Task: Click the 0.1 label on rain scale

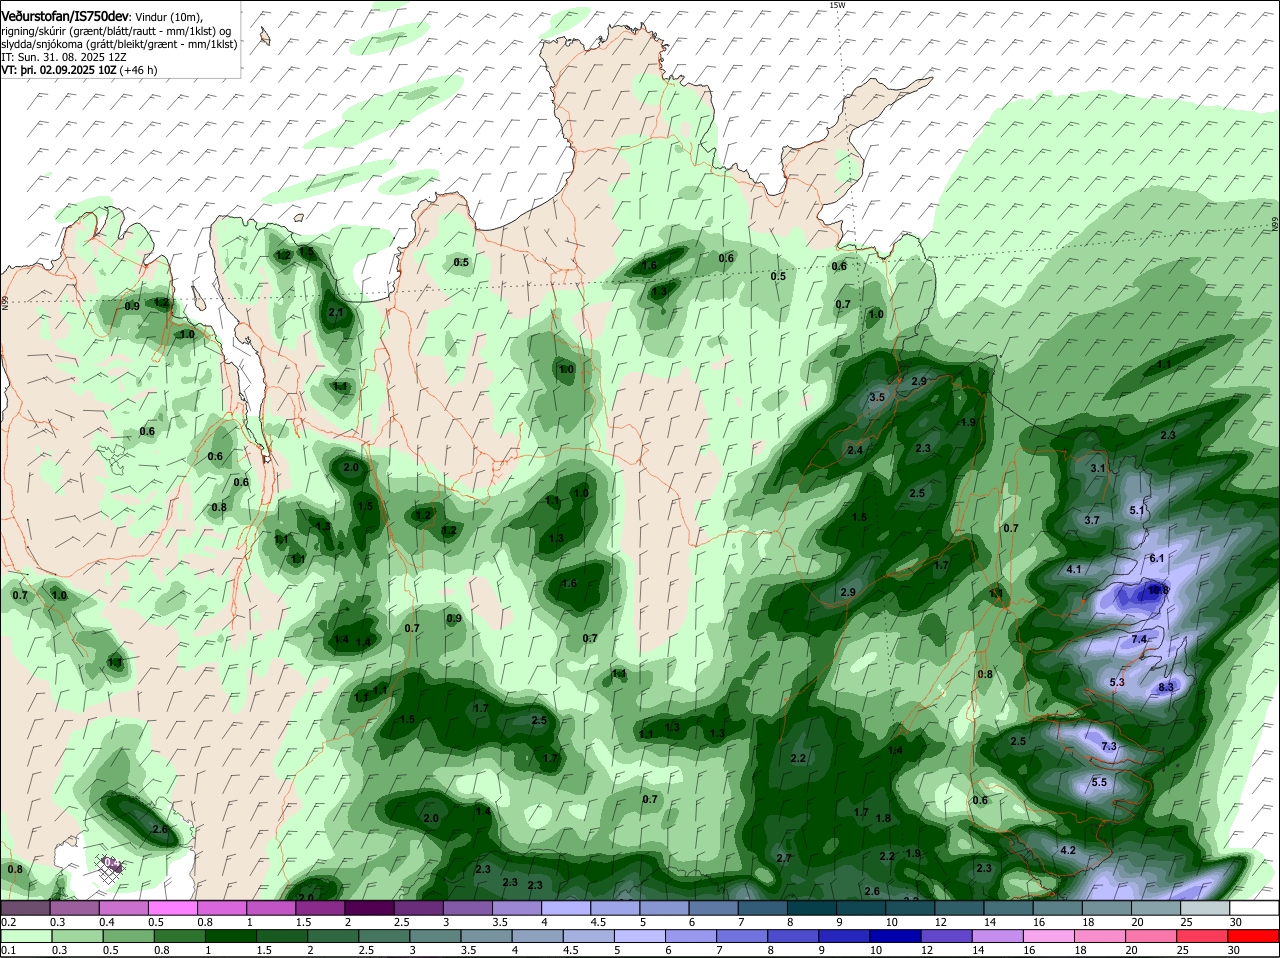Action: click(8, 950)
